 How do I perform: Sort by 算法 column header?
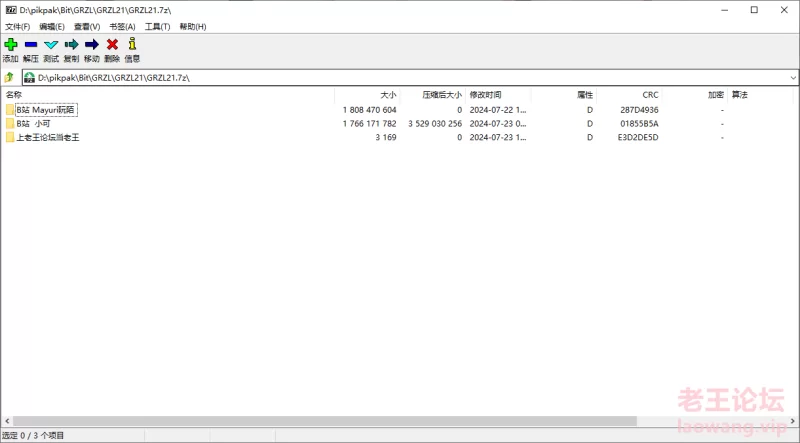pos(760,95)
